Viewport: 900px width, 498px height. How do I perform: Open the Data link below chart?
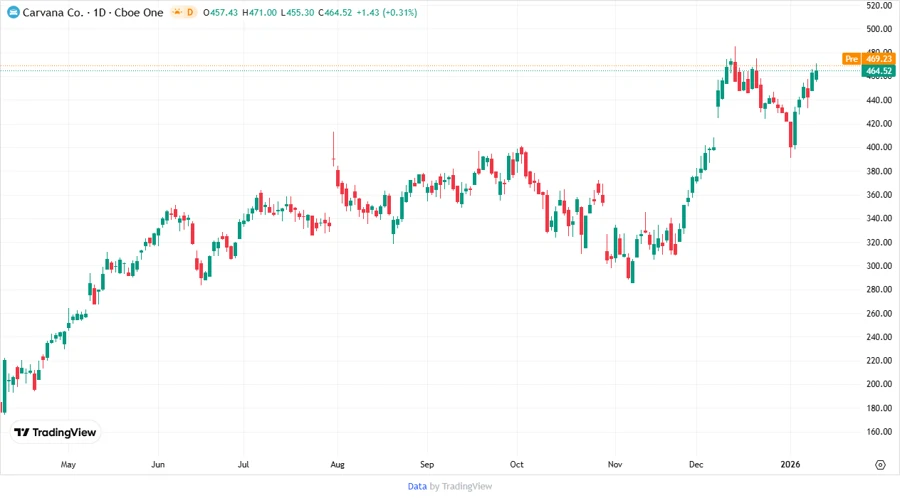point(417,486)
